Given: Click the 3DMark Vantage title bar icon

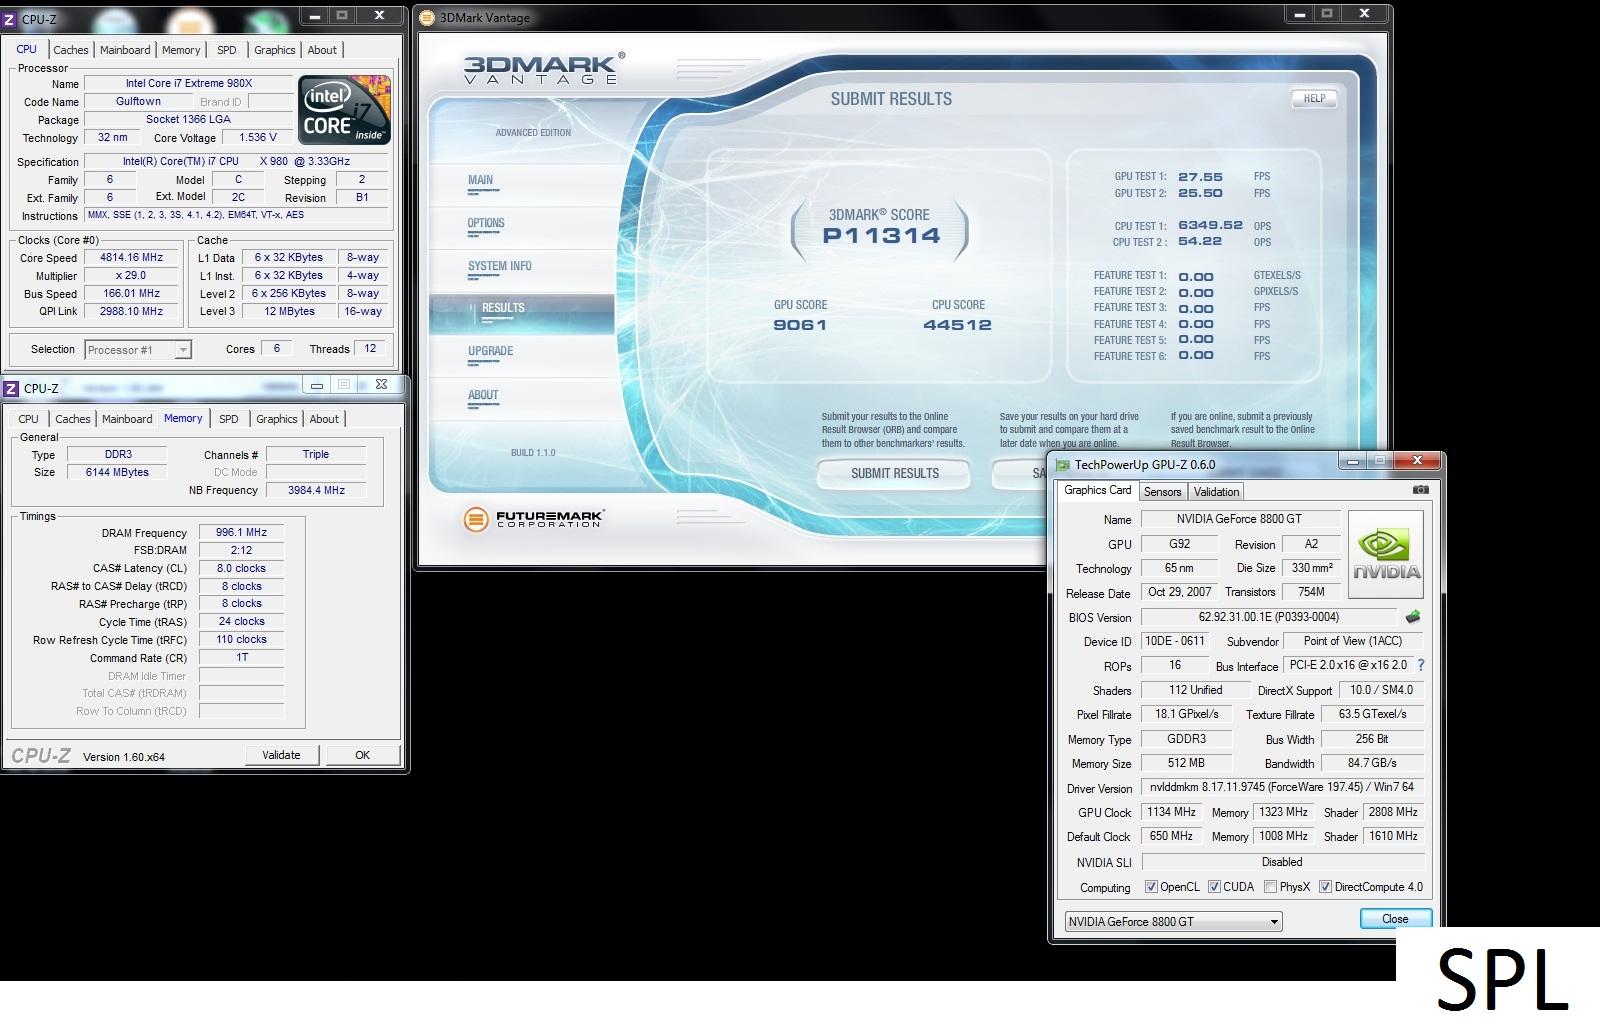Looking at the screenshot, I should [427, 17].
